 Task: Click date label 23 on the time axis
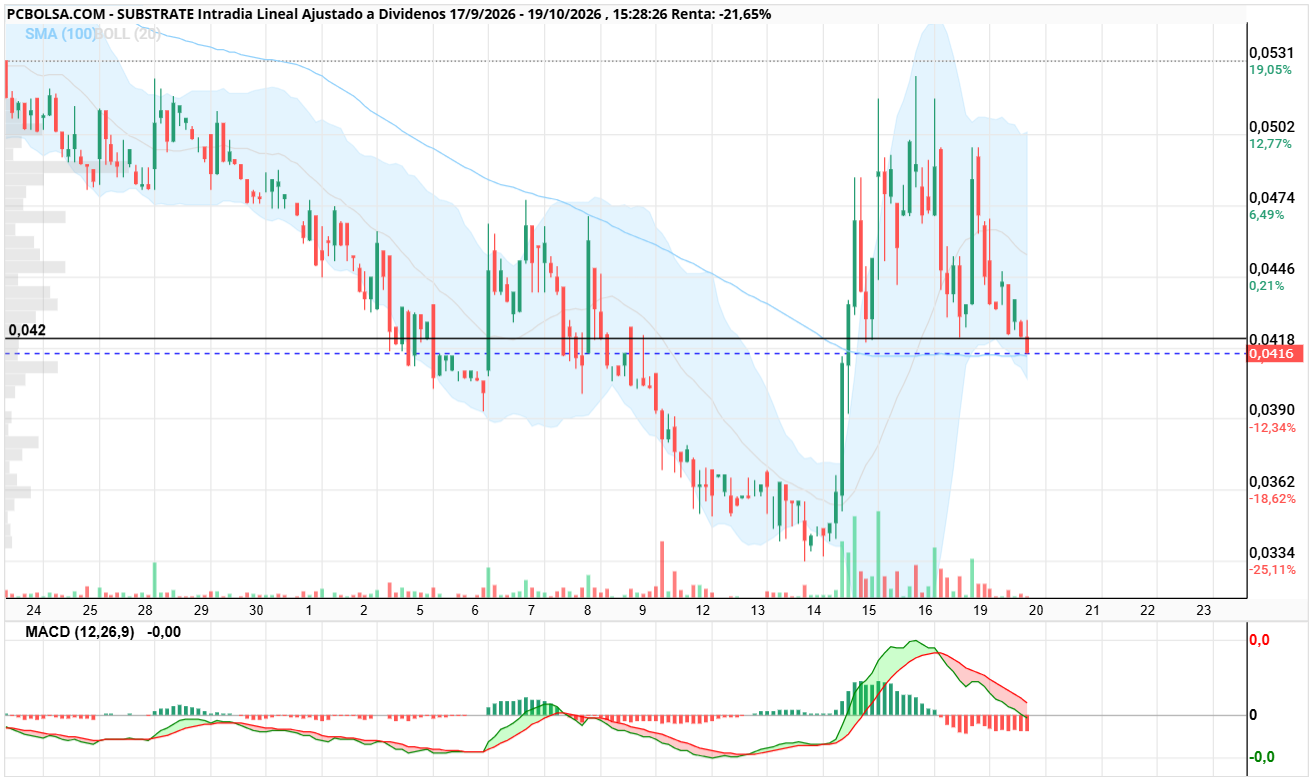click(1204, 610)
